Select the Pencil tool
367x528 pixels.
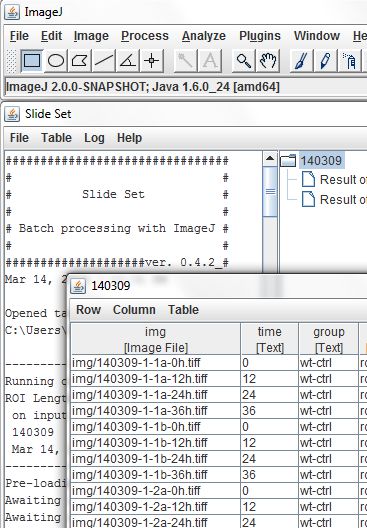[325, 61]
